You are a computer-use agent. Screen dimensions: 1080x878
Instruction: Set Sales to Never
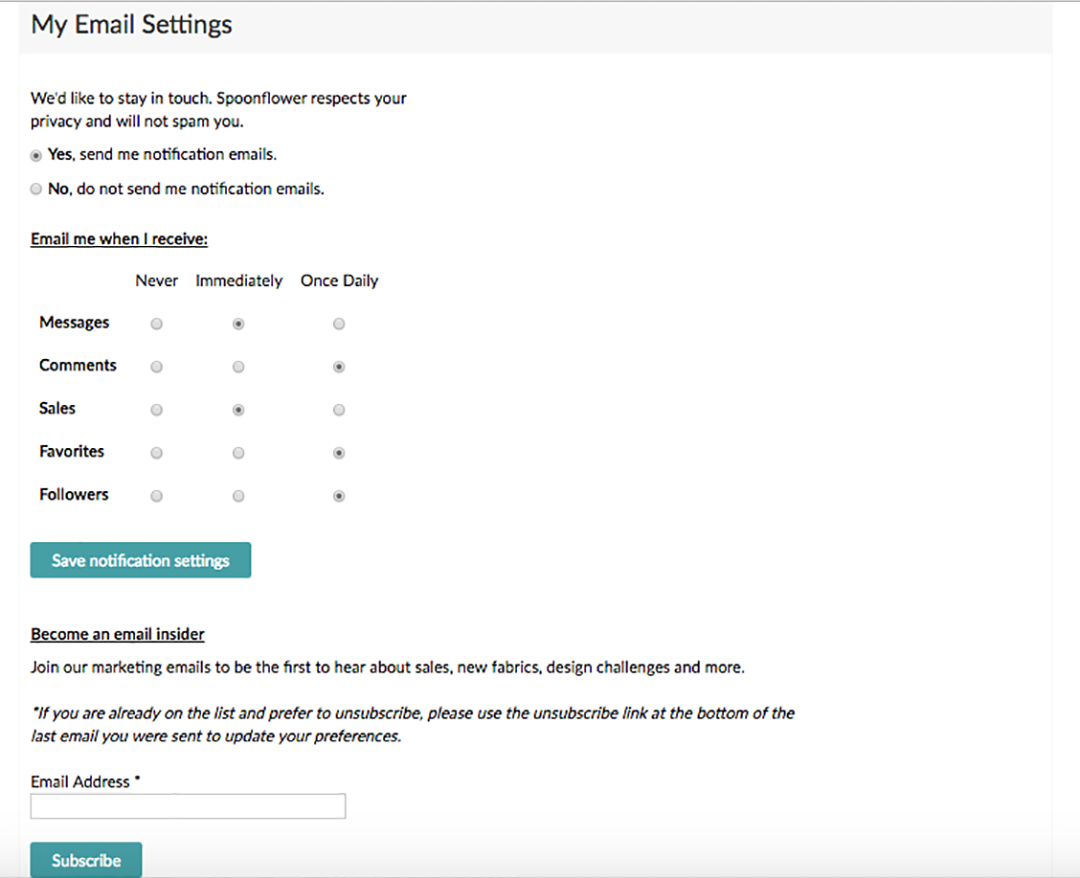point(156,410)
